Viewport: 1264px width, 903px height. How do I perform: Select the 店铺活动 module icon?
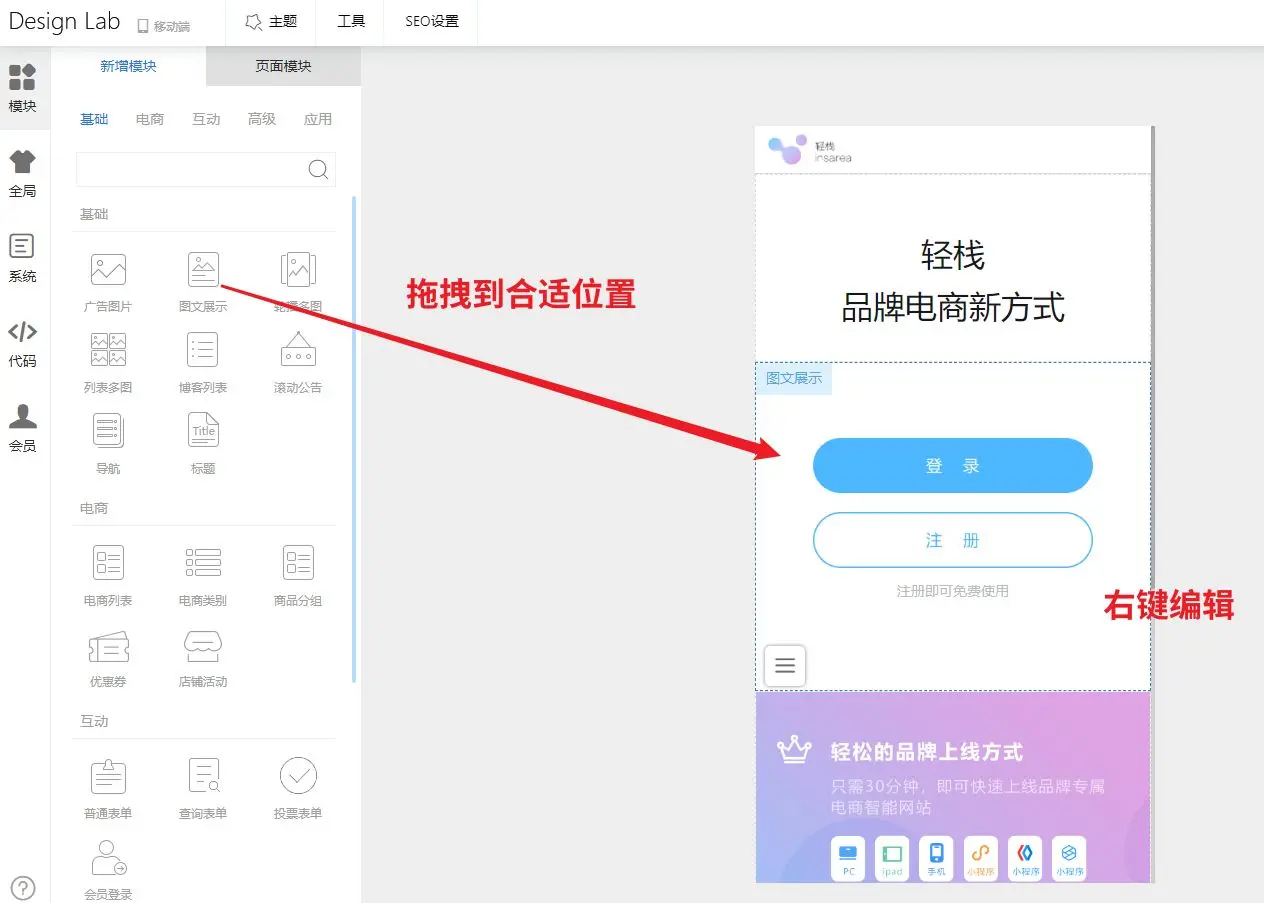tap(203, 647)
